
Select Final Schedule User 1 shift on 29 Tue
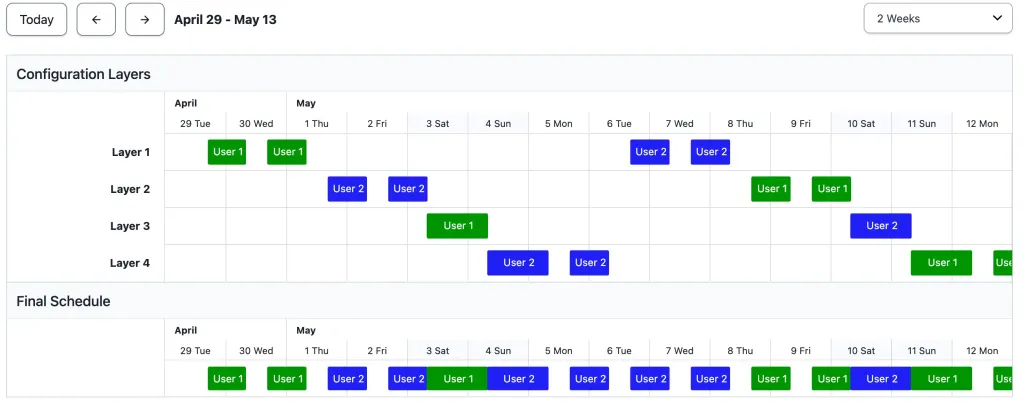pyautogui.click(x=227, y=379)
